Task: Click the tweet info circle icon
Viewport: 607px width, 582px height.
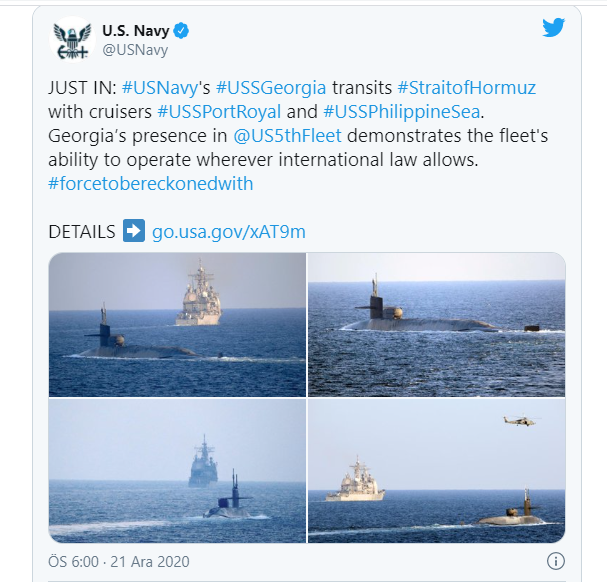Action: coord(556,561)
